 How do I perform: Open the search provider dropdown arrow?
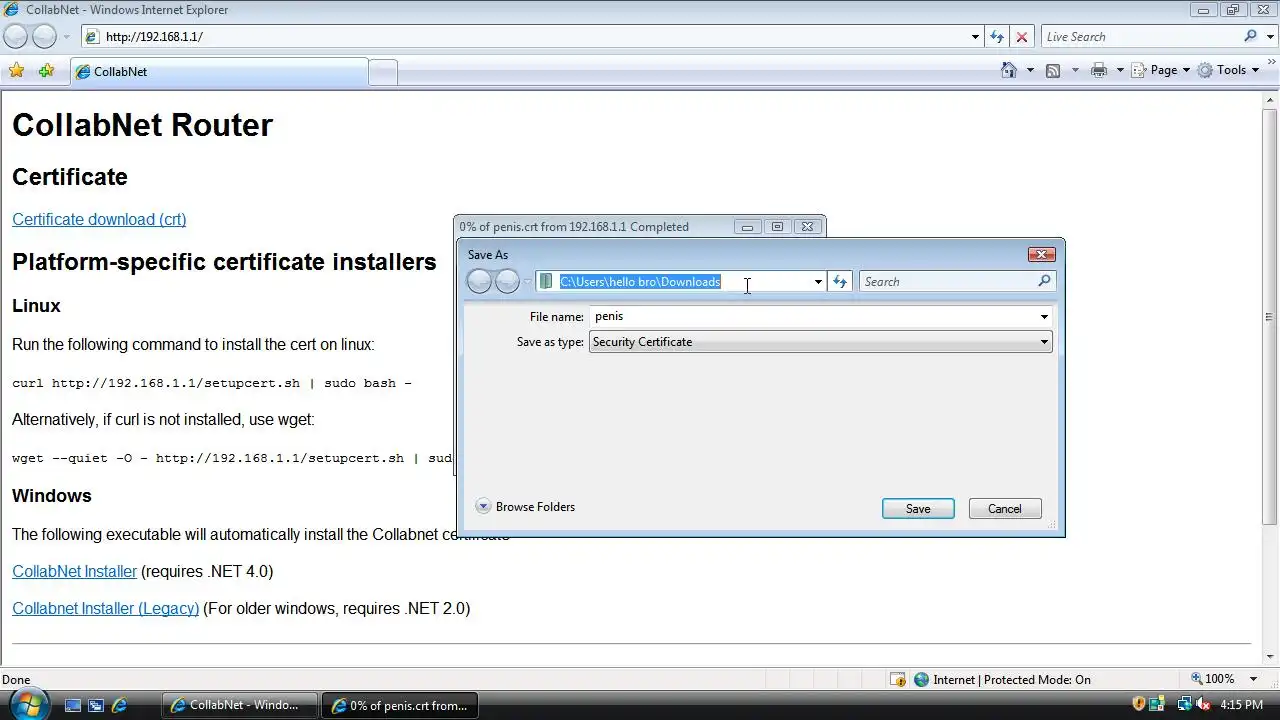(x=1269, y=37)
